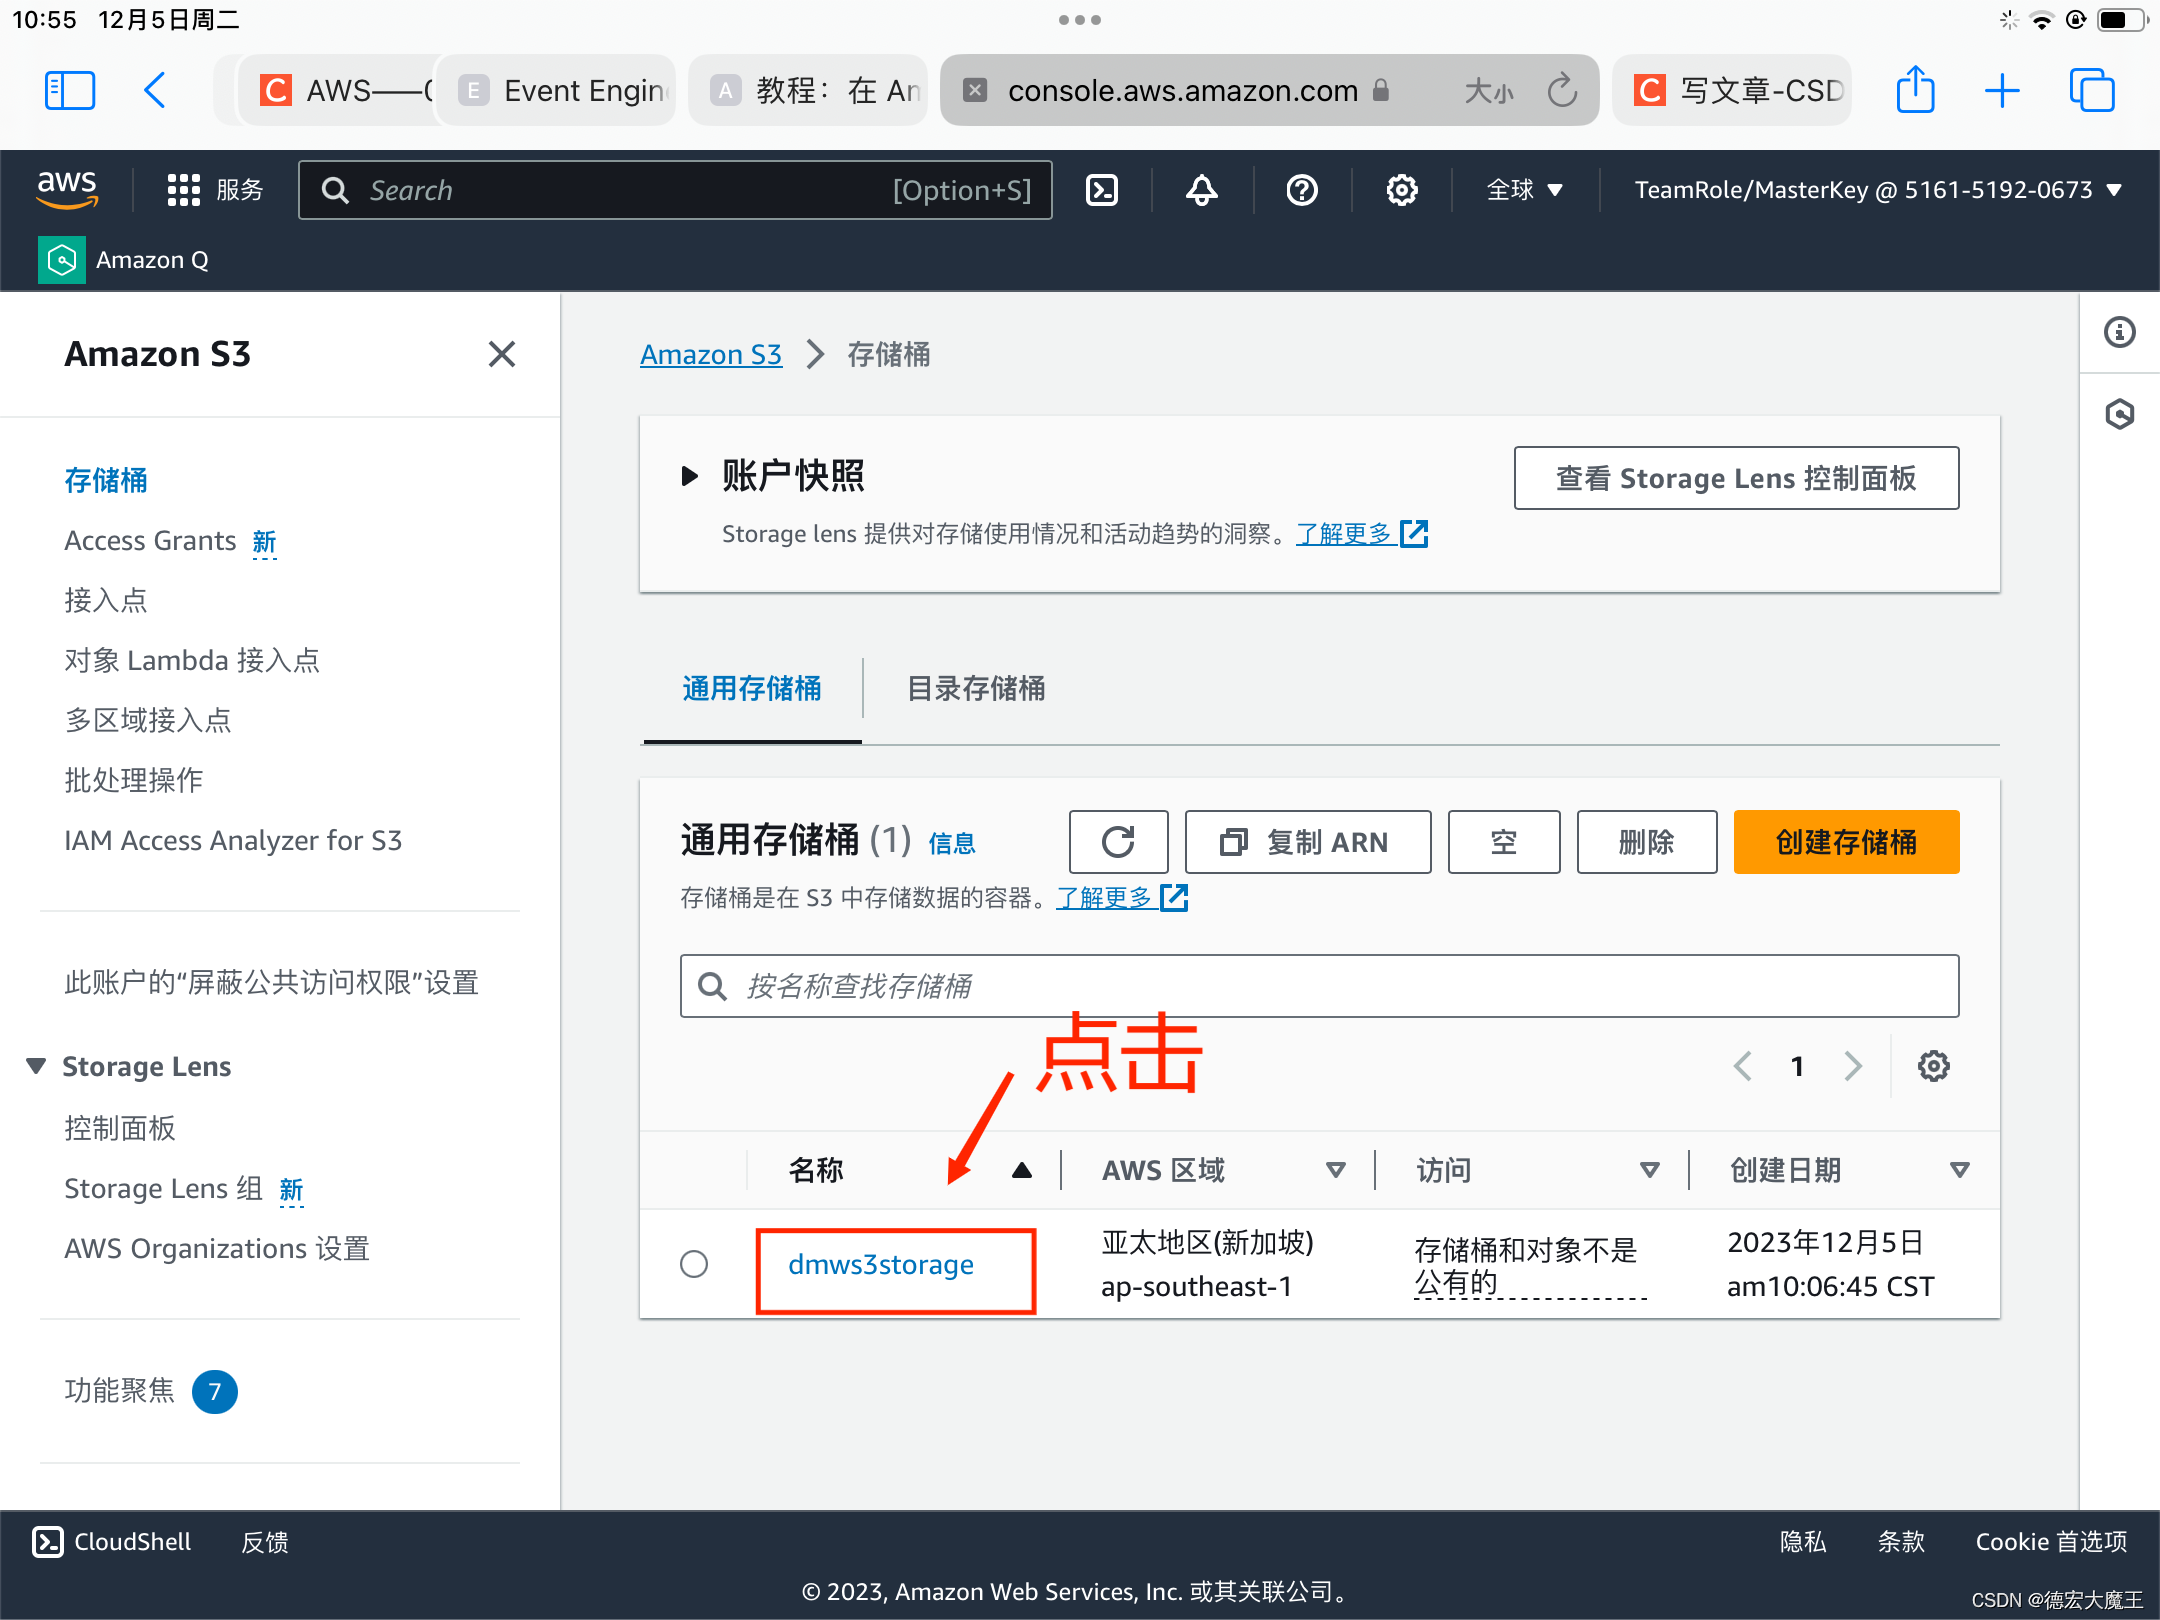Viewport: 2160px width, 1620px height.
Task: Sort by AWS 区域 column arrow
Action: pyautogui.click(x=1335, y=1170)
